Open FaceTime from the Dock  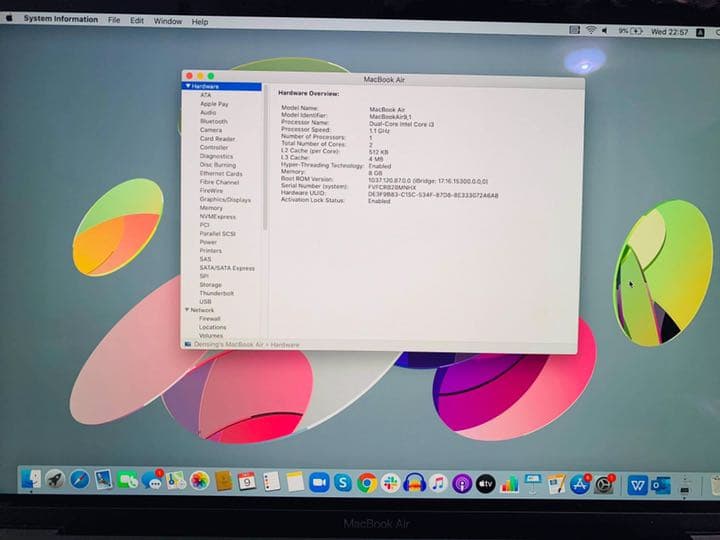(x=127, y=481)
